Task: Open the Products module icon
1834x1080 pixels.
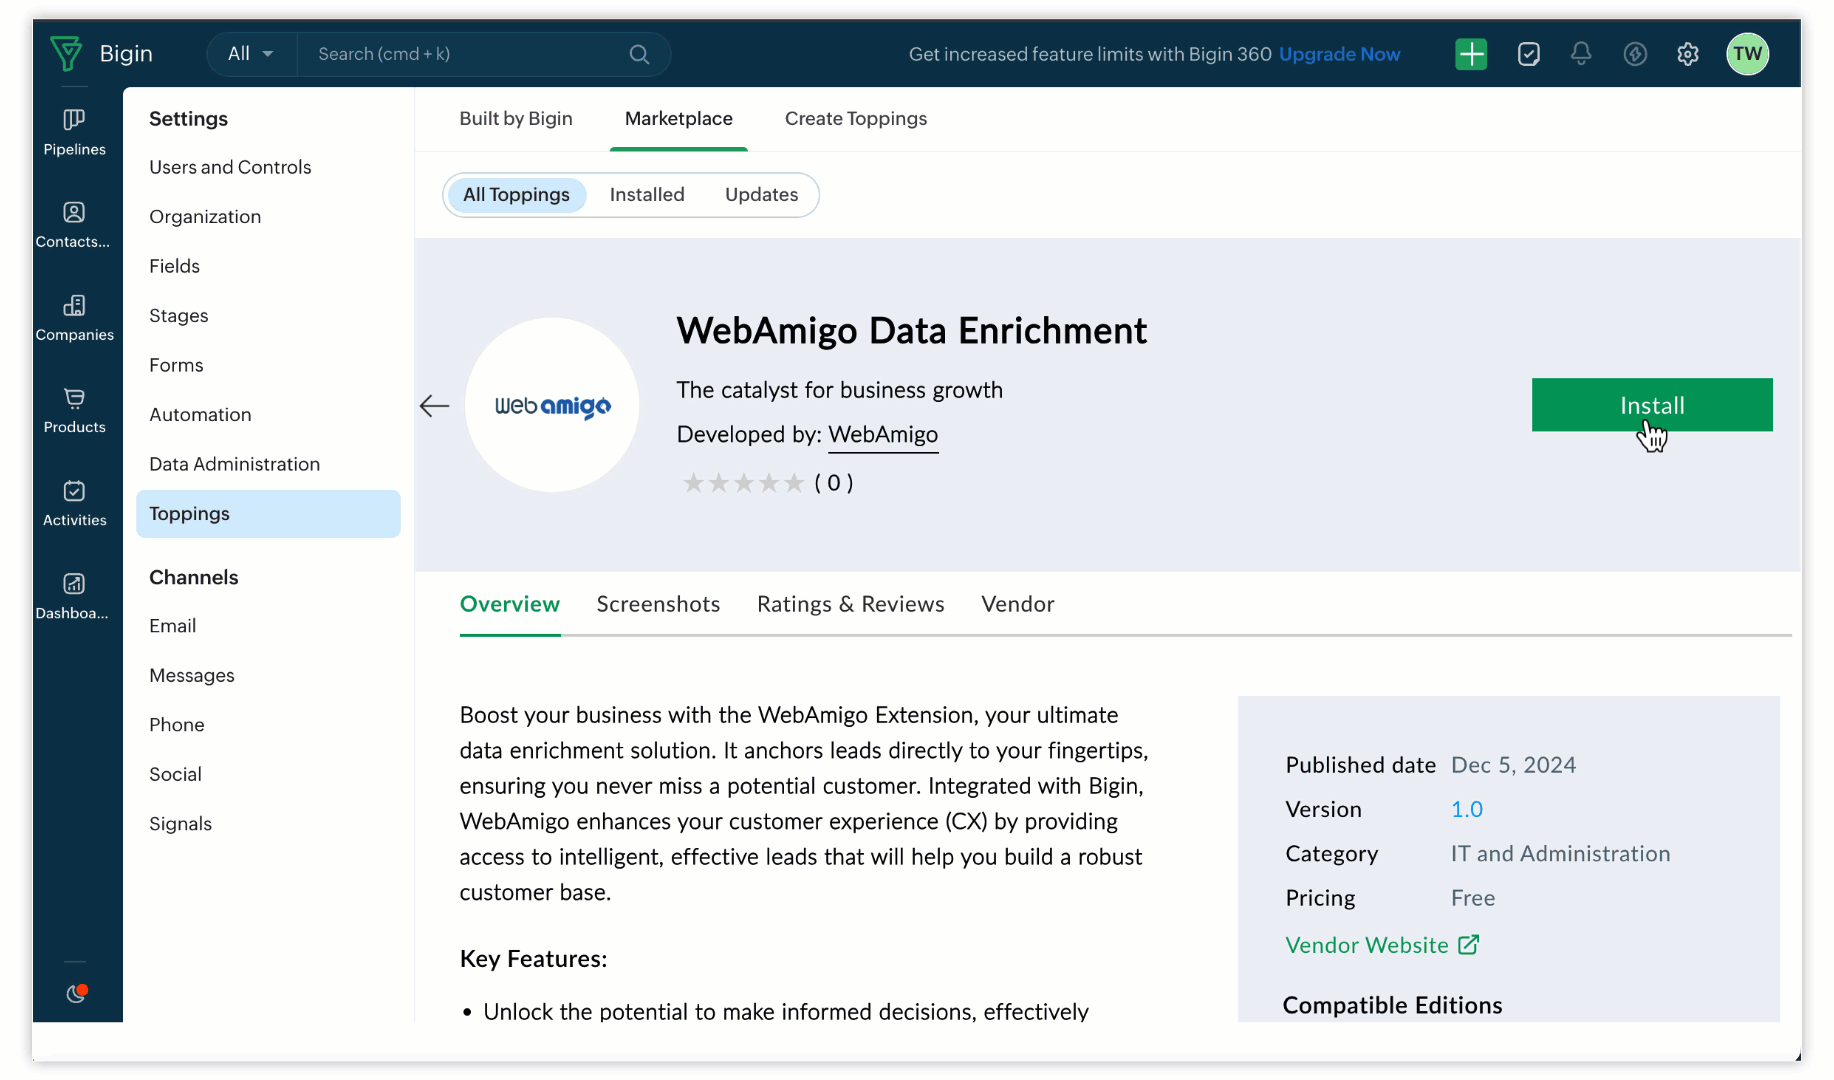Action: 74,410
